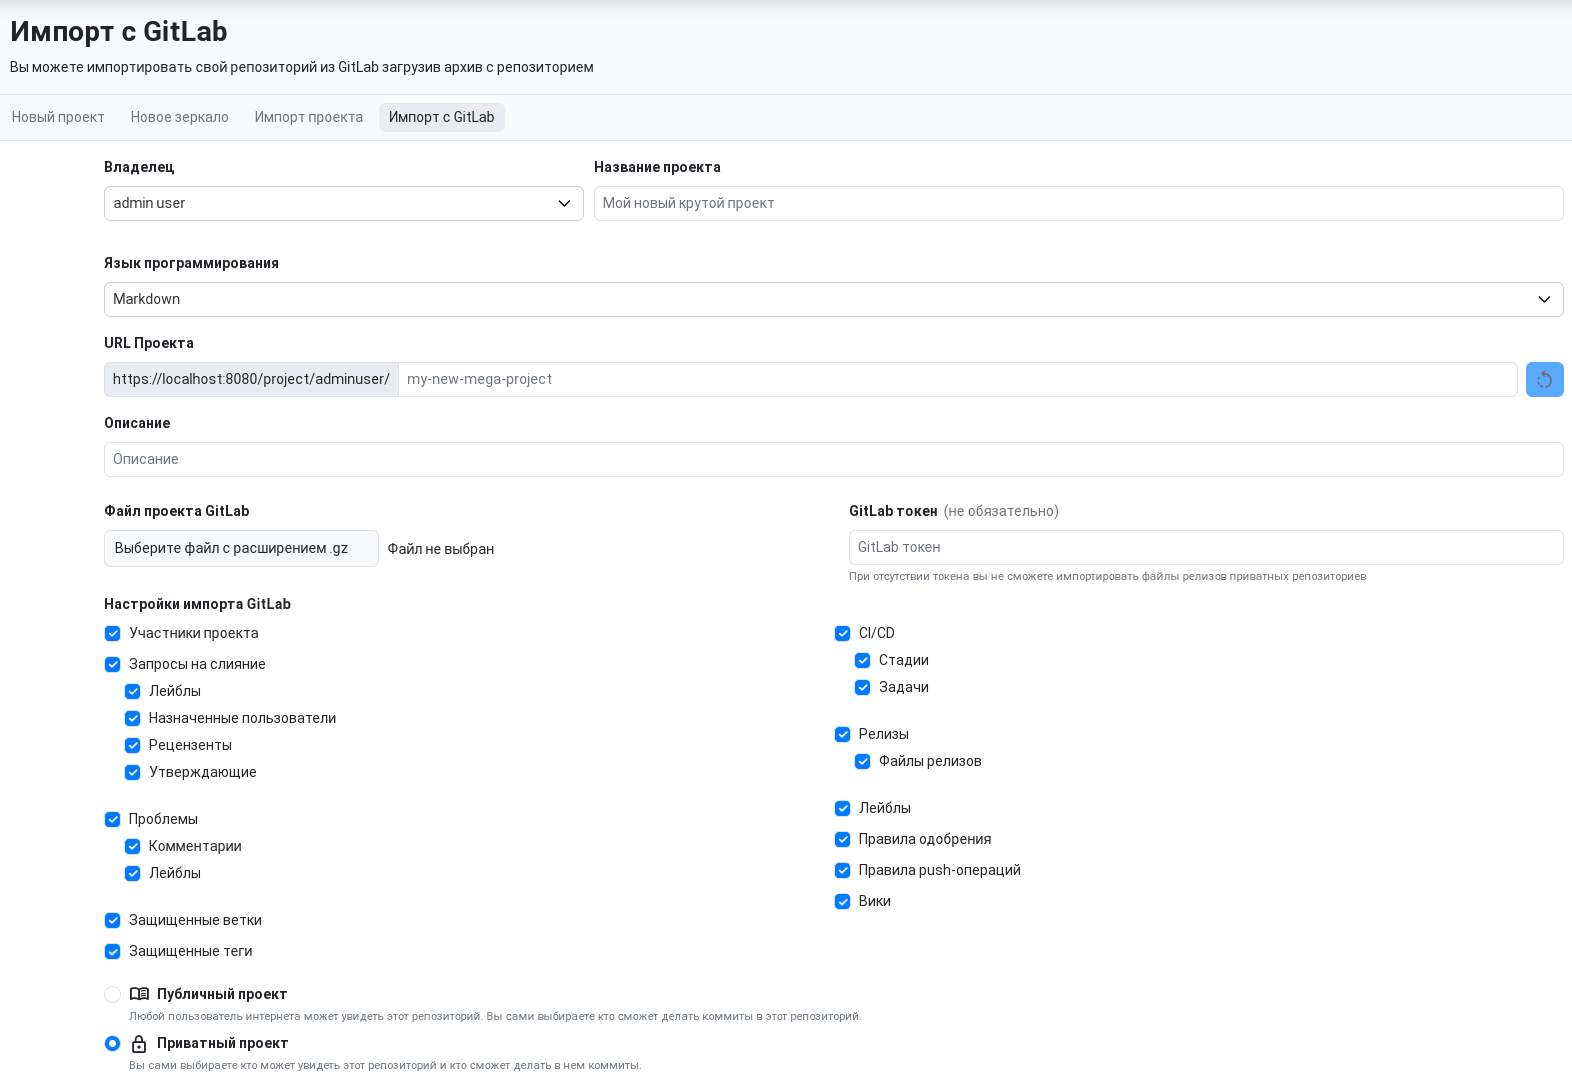The height and width of the screenshot is (1076, 1572).
Task: Click the open book icon for public project
Action: click(x=139, y=994)
